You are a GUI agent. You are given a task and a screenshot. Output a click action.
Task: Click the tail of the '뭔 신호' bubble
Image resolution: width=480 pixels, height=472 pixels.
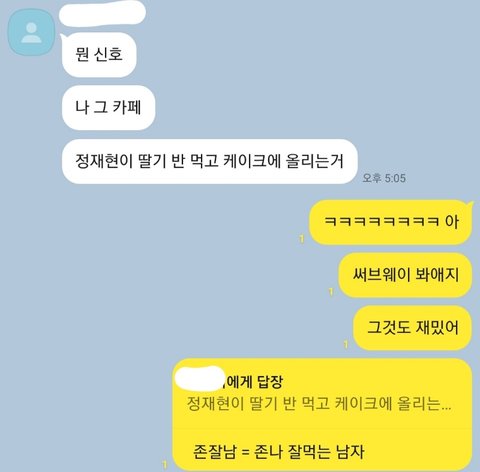point(63,37)
